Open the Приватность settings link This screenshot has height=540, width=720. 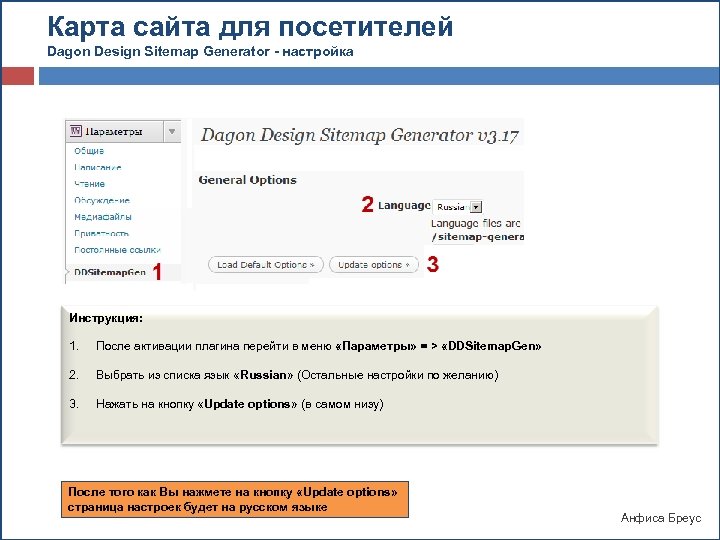click(x=101, y=233)
